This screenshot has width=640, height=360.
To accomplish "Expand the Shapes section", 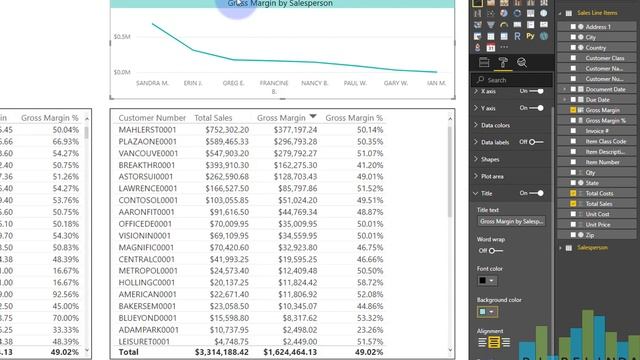I will click(476, 159).
